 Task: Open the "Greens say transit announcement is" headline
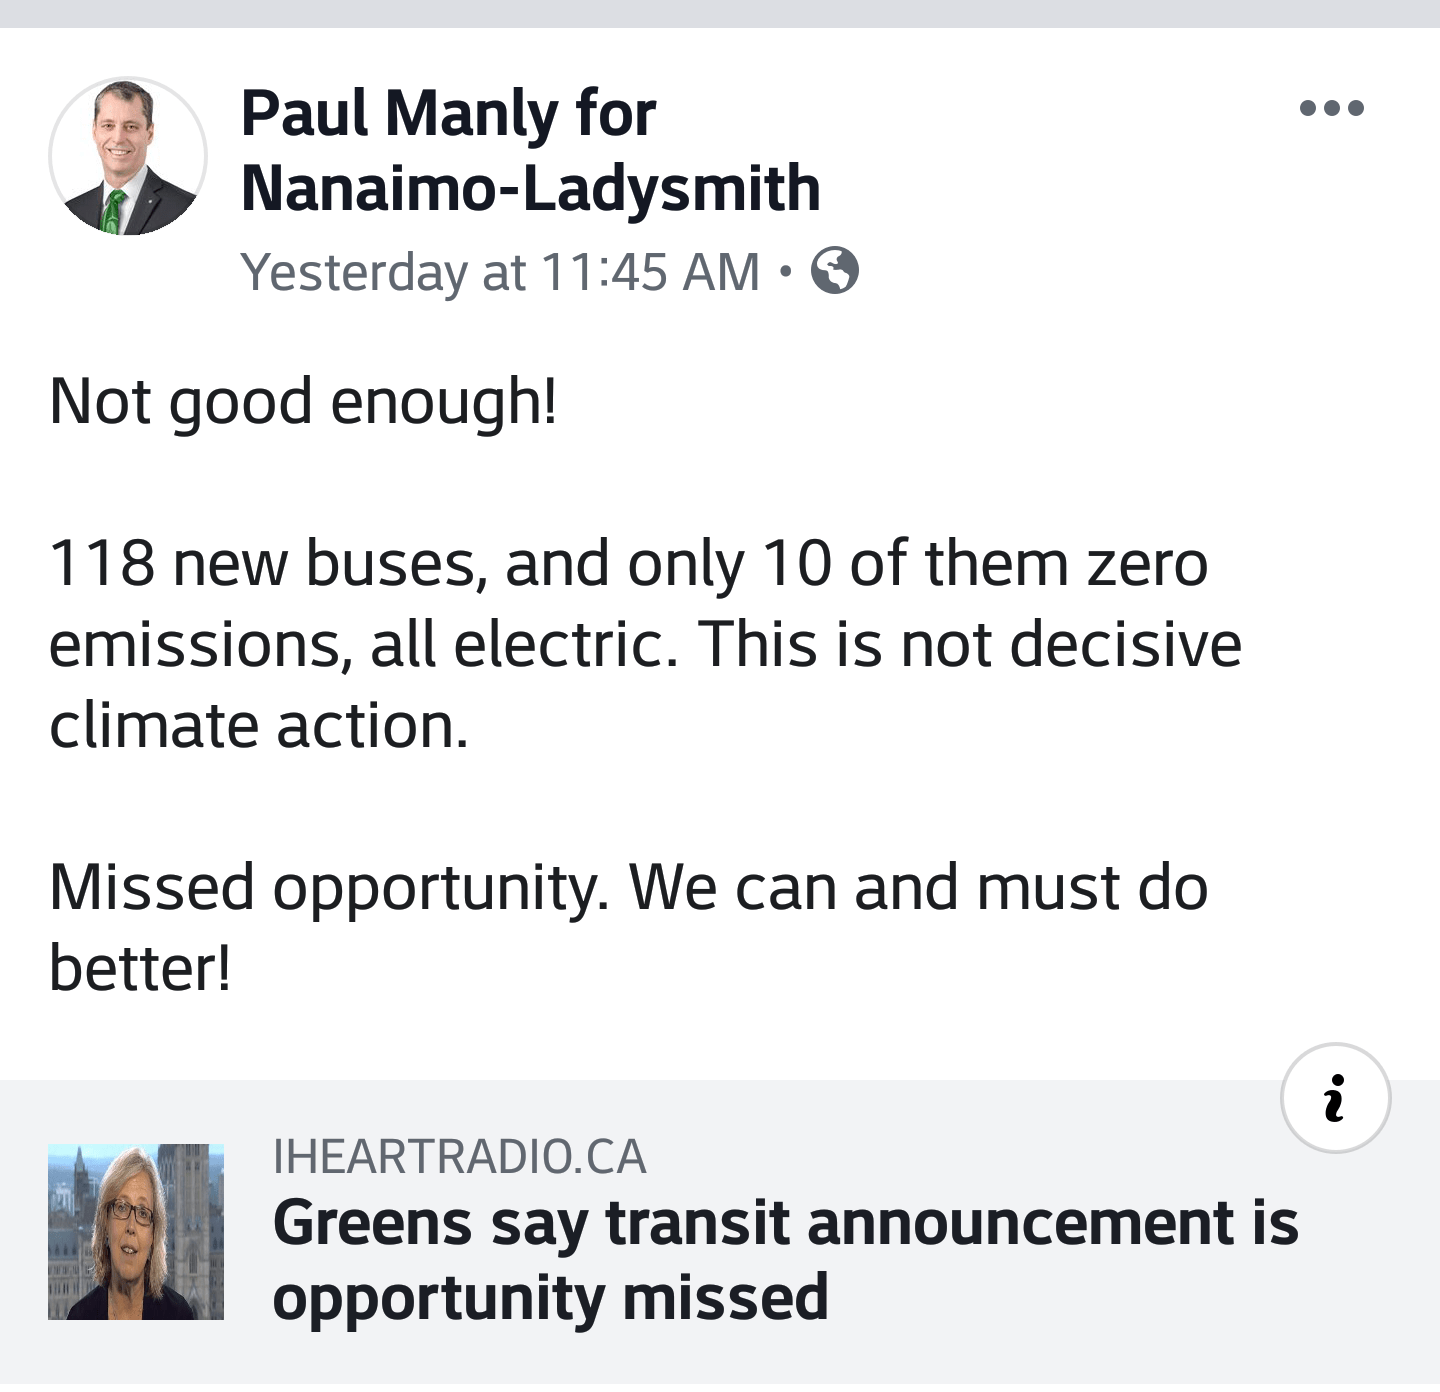point(785,1222)
